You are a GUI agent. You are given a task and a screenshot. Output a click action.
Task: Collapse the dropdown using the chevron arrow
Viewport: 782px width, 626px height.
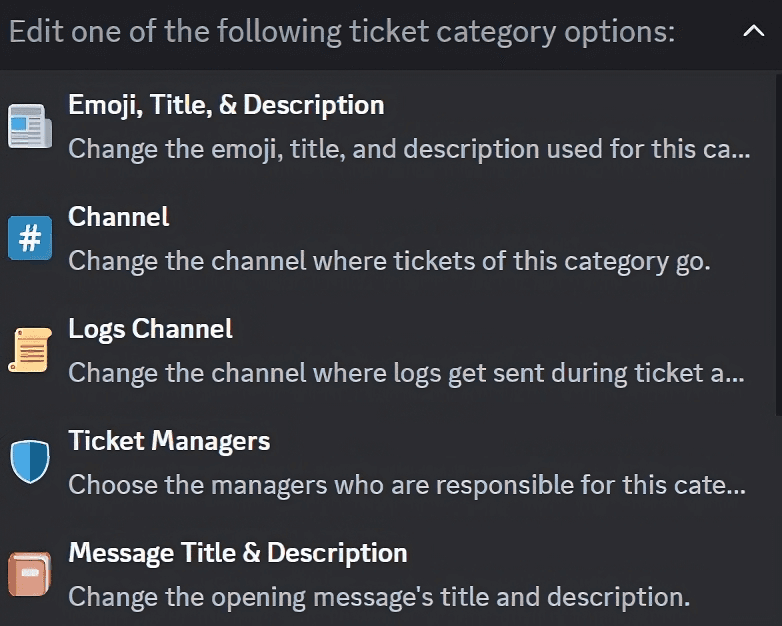(x=753, y=32)
